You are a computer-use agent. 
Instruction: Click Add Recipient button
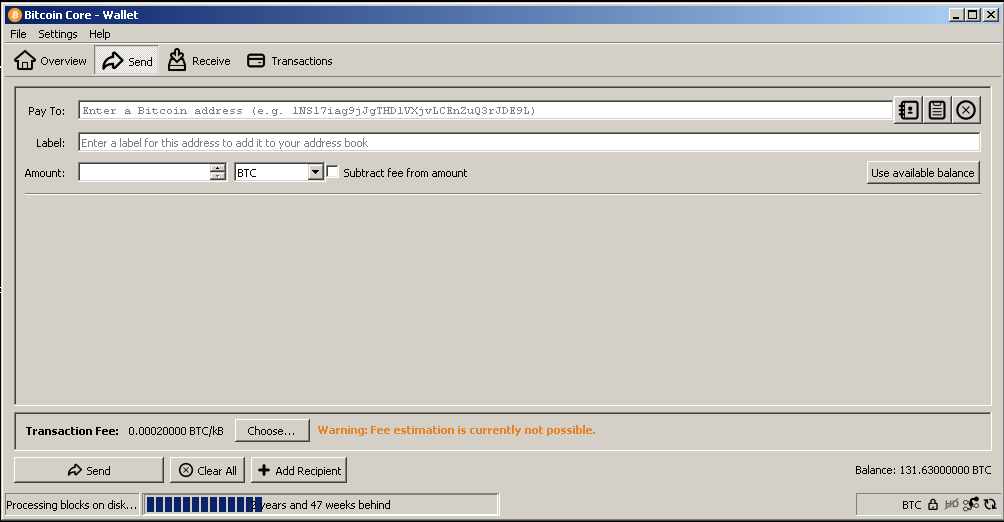pos(299,470)
